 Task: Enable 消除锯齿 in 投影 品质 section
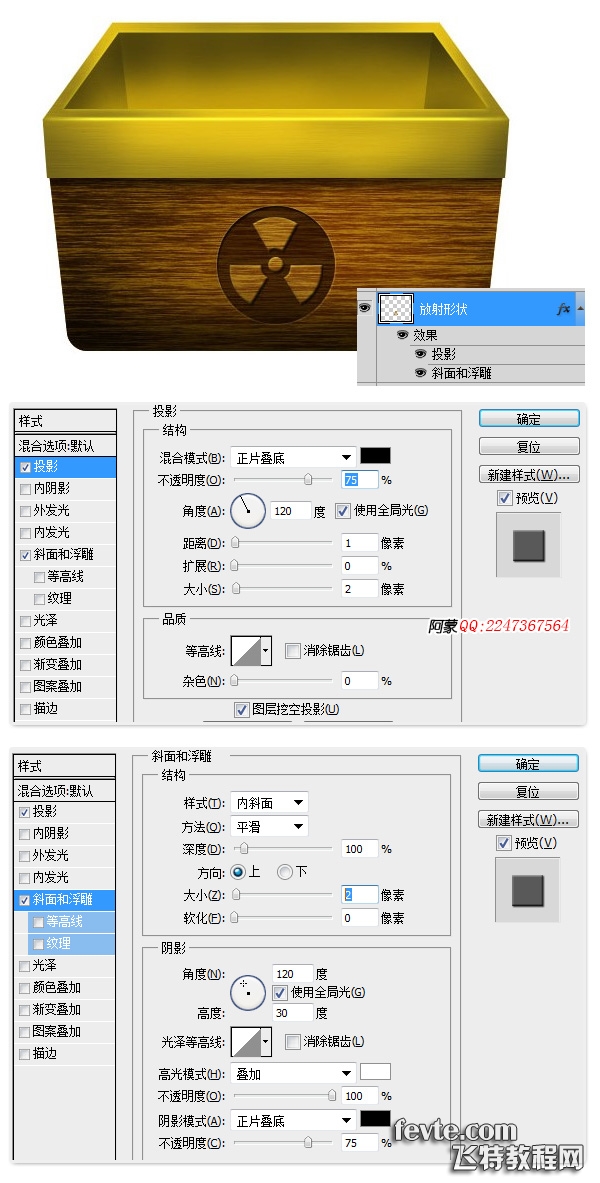[x=293, y=650]
